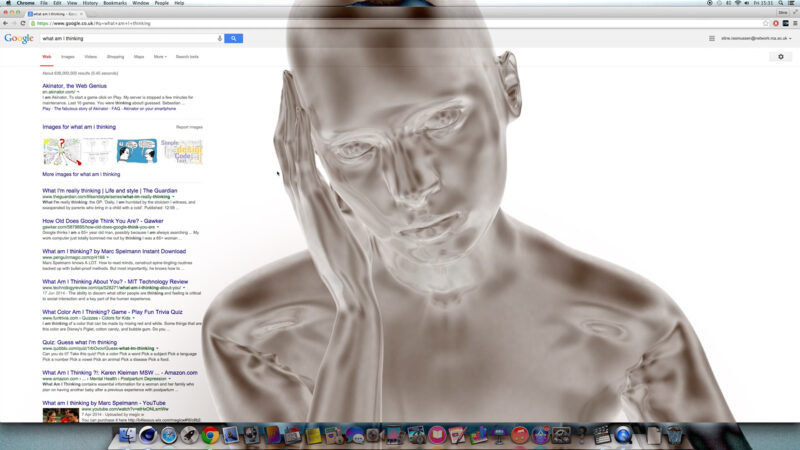This screenshot has height=450, width=800.
Task: Open Spotlight search in menu bar
Action: (781, 3)
